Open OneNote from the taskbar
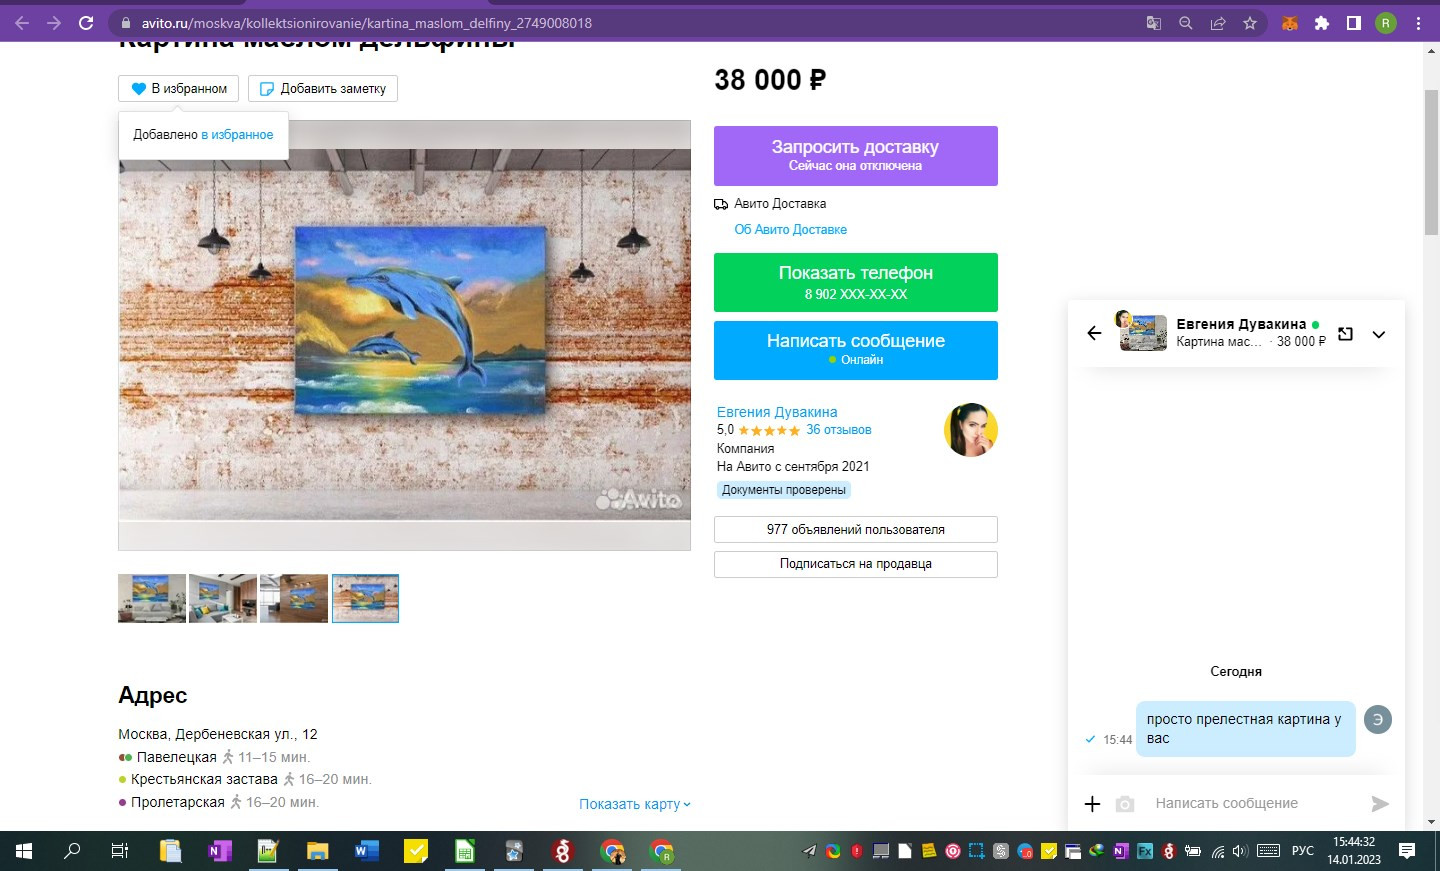This screenshot has width=1440, height=871. 219,851
